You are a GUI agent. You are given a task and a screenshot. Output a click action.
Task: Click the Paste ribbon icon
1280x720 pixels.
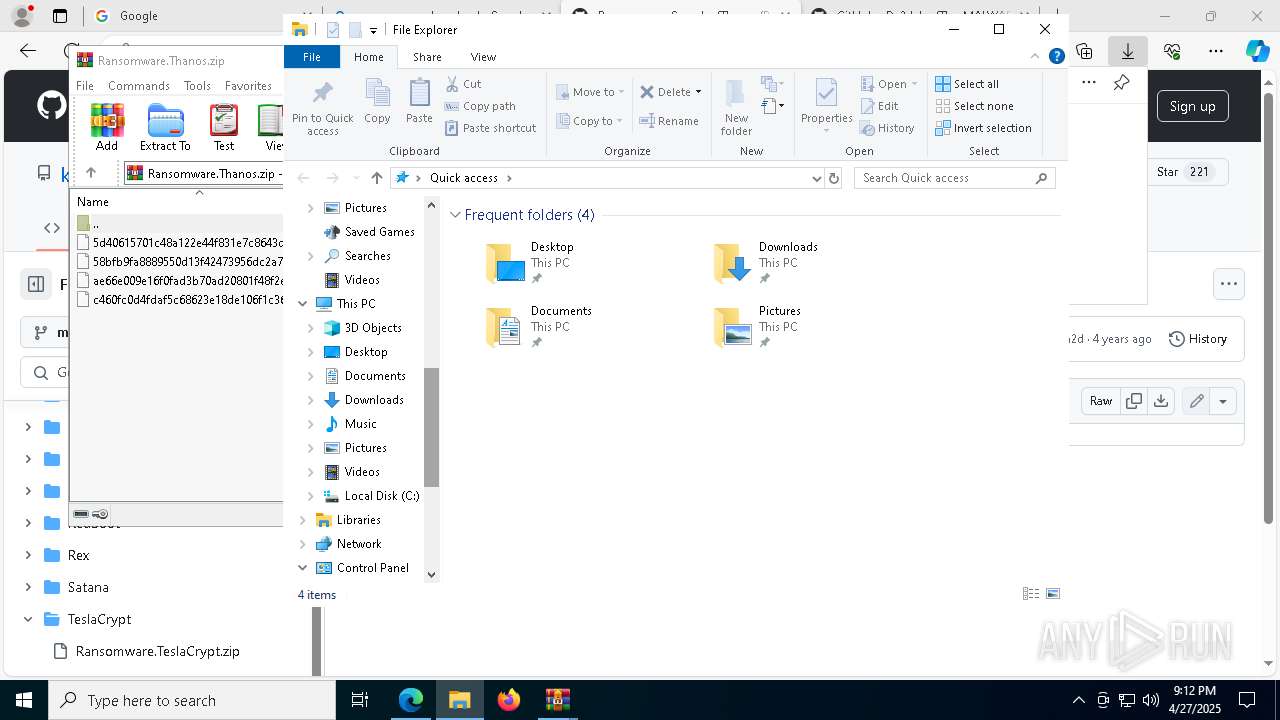point(419,102)
